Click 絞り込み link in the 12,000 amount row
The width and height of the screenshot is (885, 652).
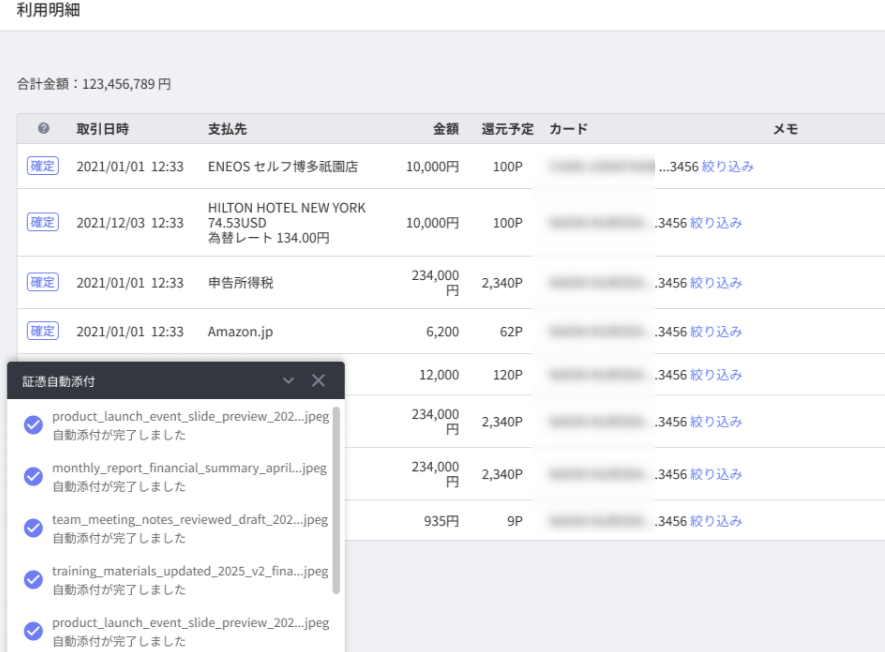pyautogui.click(x=716, y=375)
